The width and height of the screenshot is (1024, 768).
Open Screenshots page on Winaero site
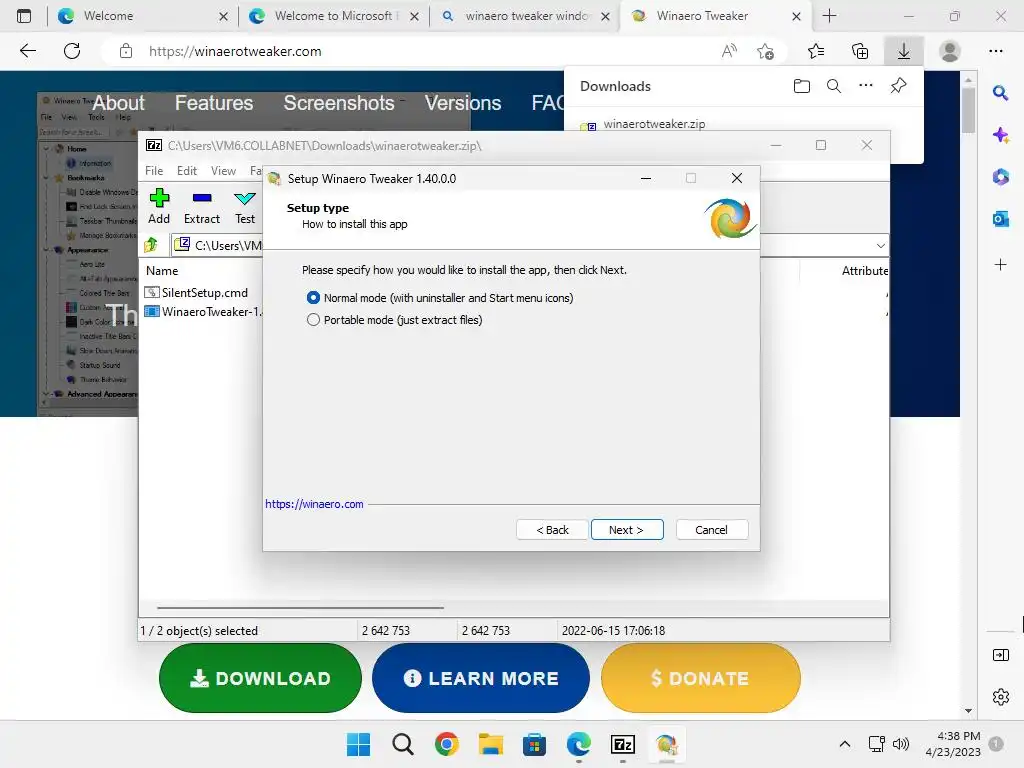click(339, 103)
